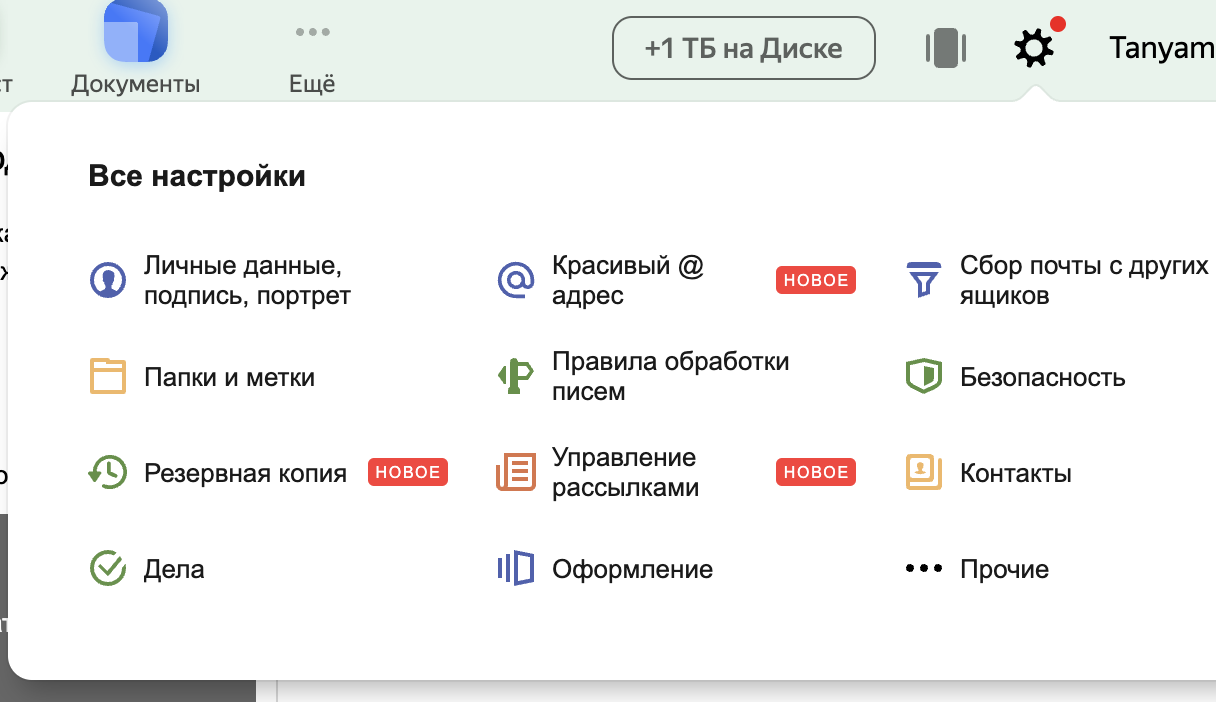
Task: Open 'Резервная копия' settings
Action: (x=245, y=473)
